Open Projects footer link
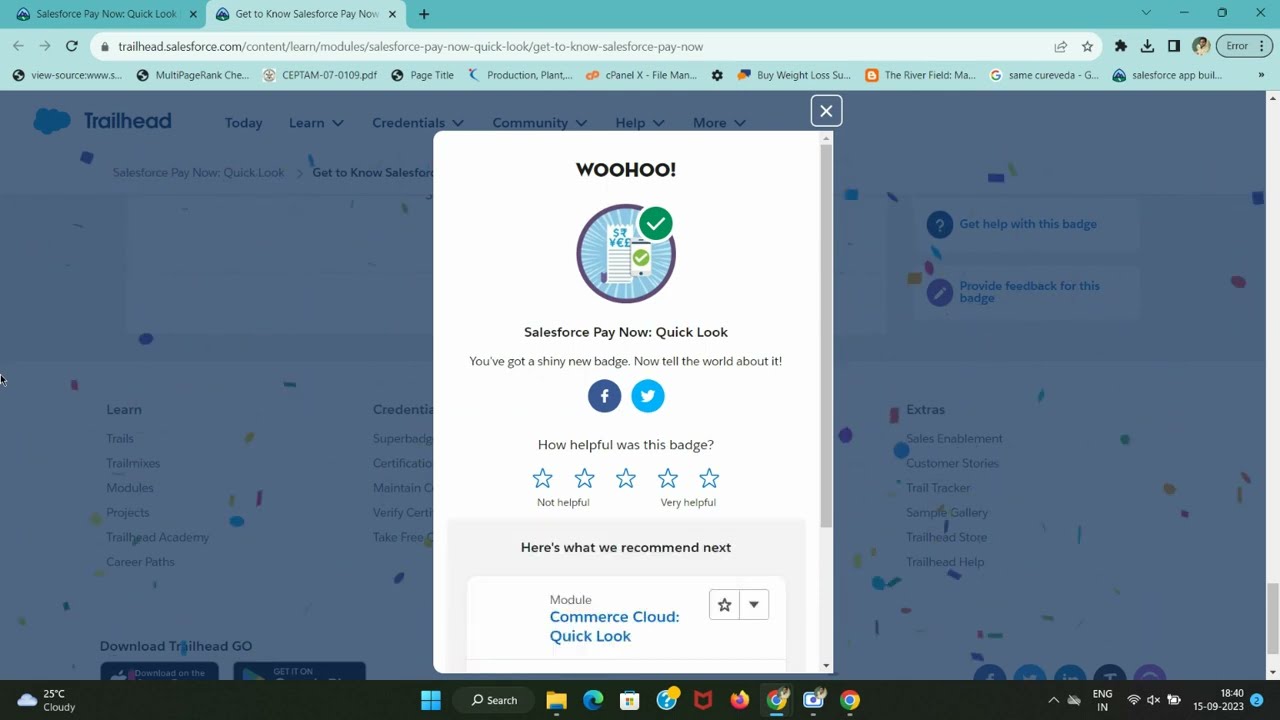1280x720 pixels. [128, 513]
